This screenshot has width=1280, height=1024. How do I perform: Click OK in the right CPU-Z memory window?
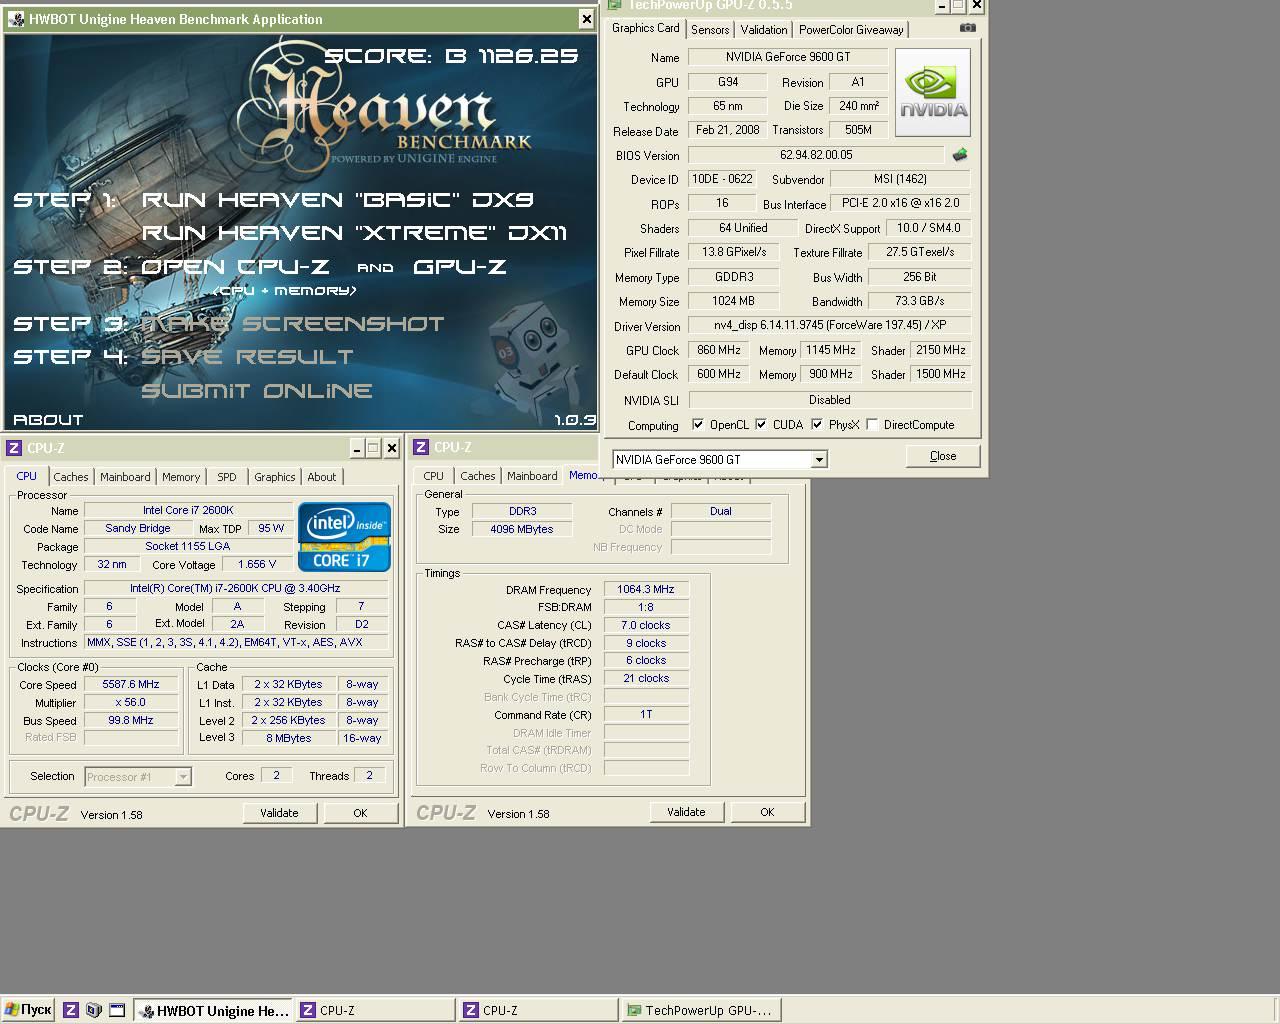coord(767,812)
